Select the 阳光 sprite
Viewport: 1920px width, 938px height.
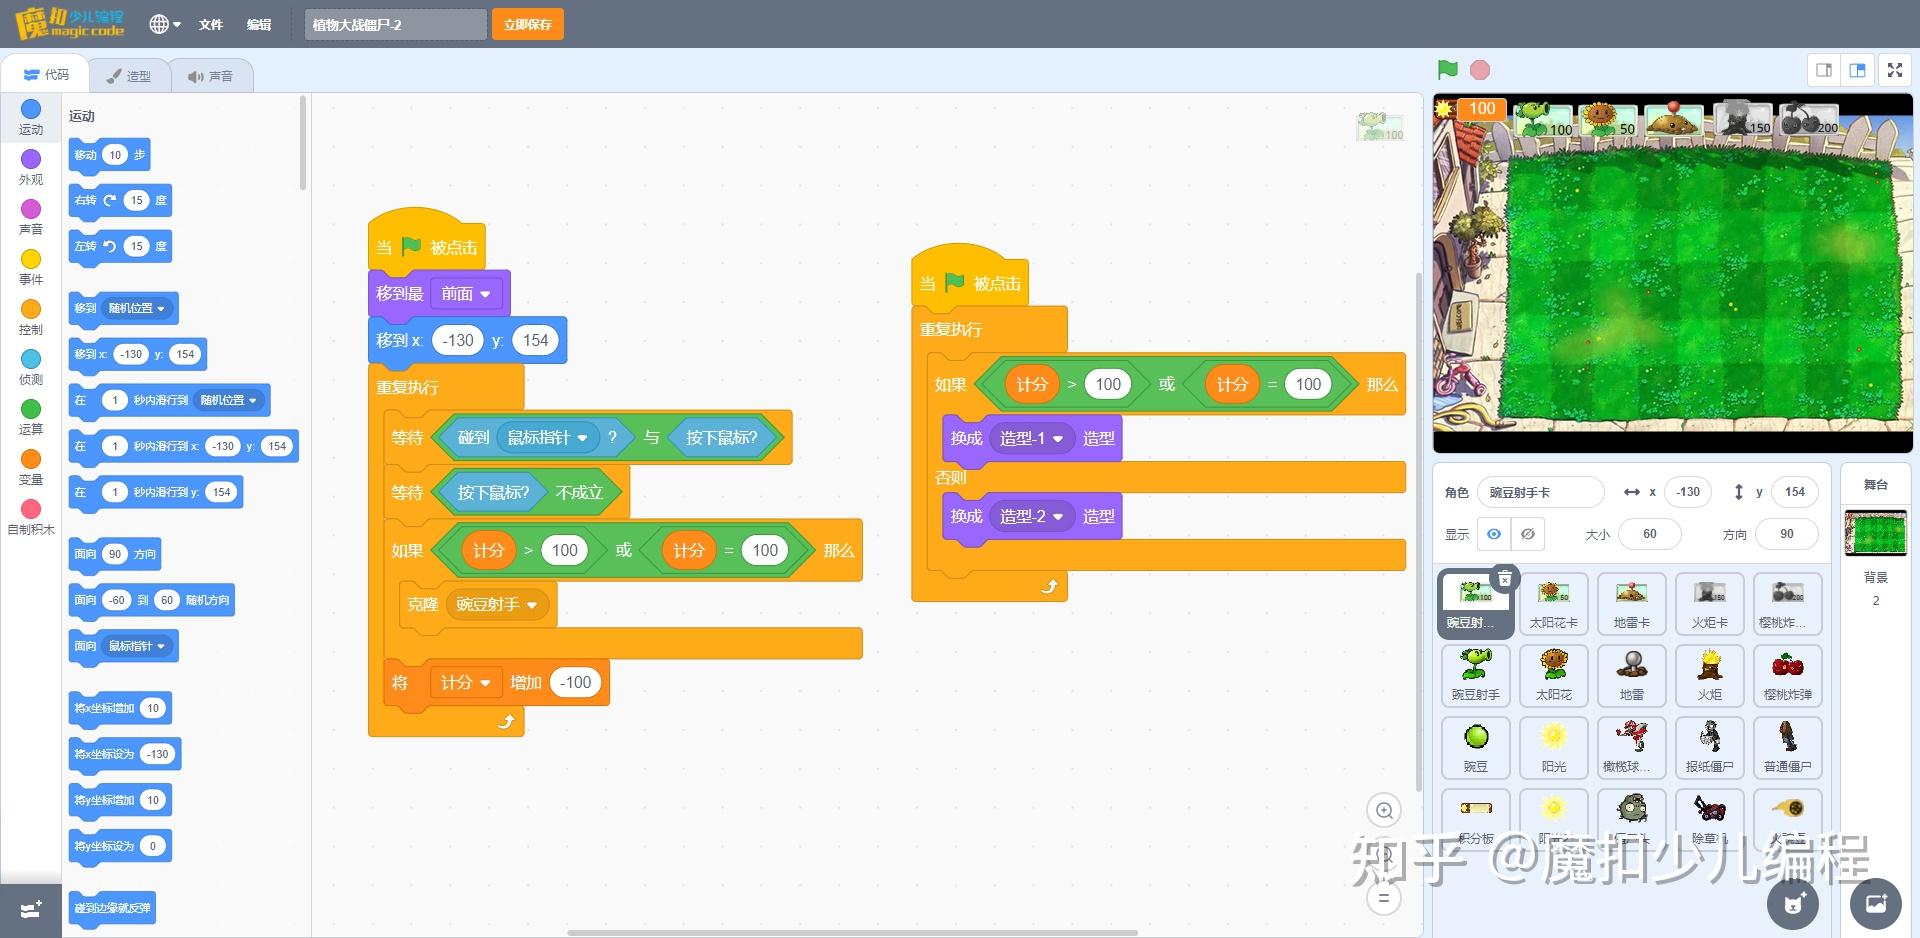pos(1554,748)
